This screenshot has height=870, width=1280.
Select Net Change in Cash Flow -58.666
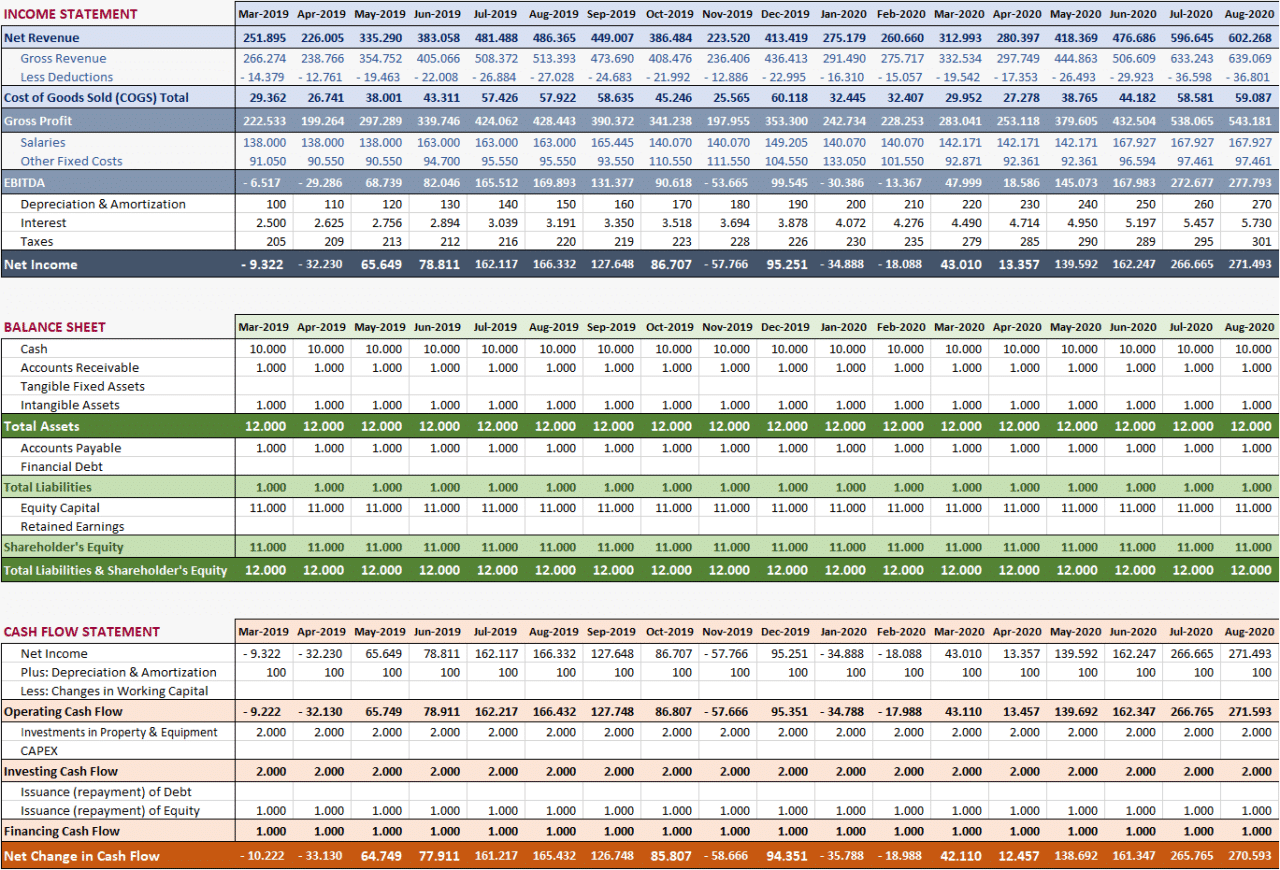[726, 856]
